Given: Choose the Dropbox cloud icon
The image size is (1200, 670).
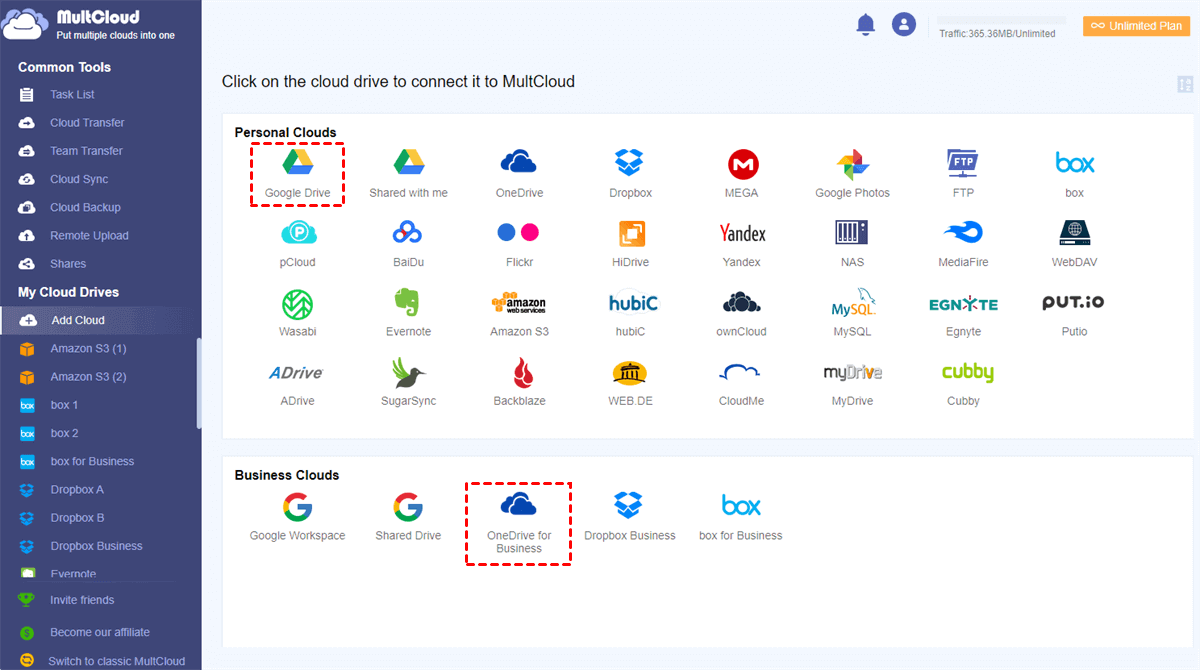Looking at the screenshot, I should [630, 173].
